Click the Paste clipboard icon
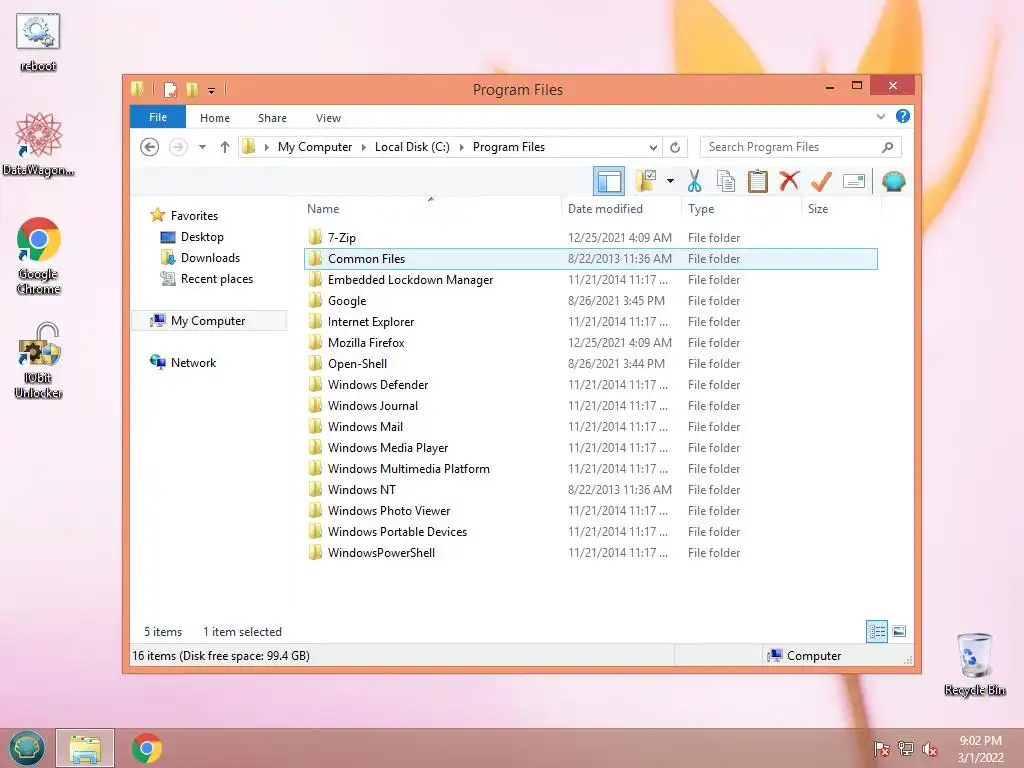Viewport: 1024px width, 768px height. tap(757, 181)
